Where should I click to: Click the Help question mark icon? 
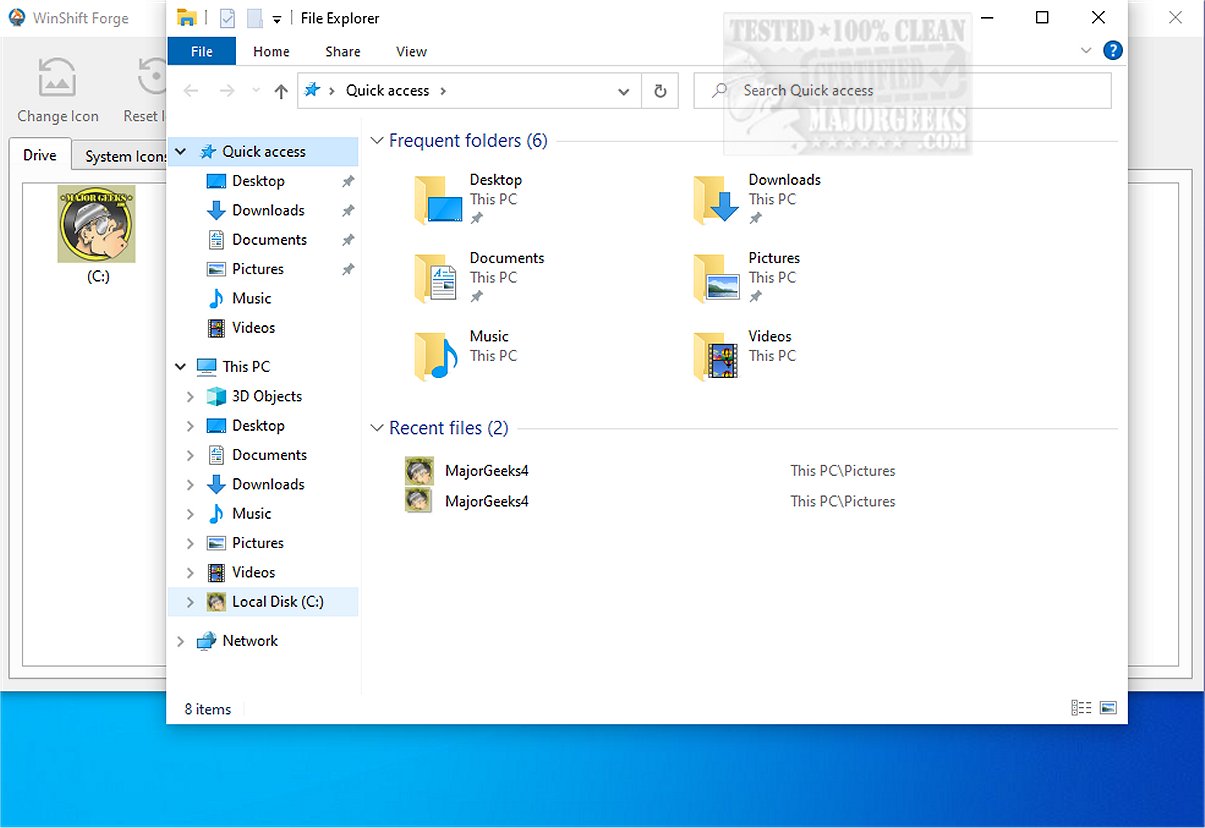pos(1112,51)
